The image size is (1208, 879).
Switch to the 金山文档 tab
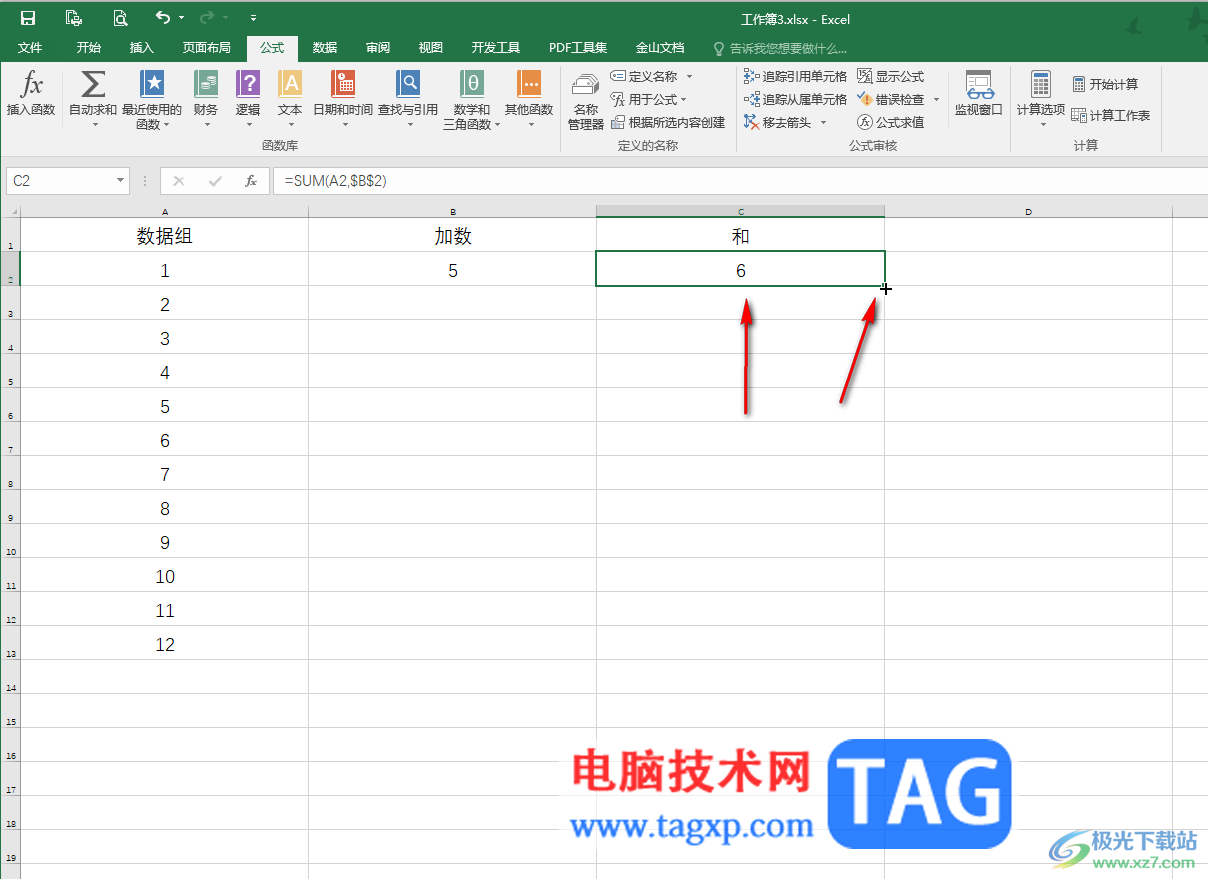(660, 47)
